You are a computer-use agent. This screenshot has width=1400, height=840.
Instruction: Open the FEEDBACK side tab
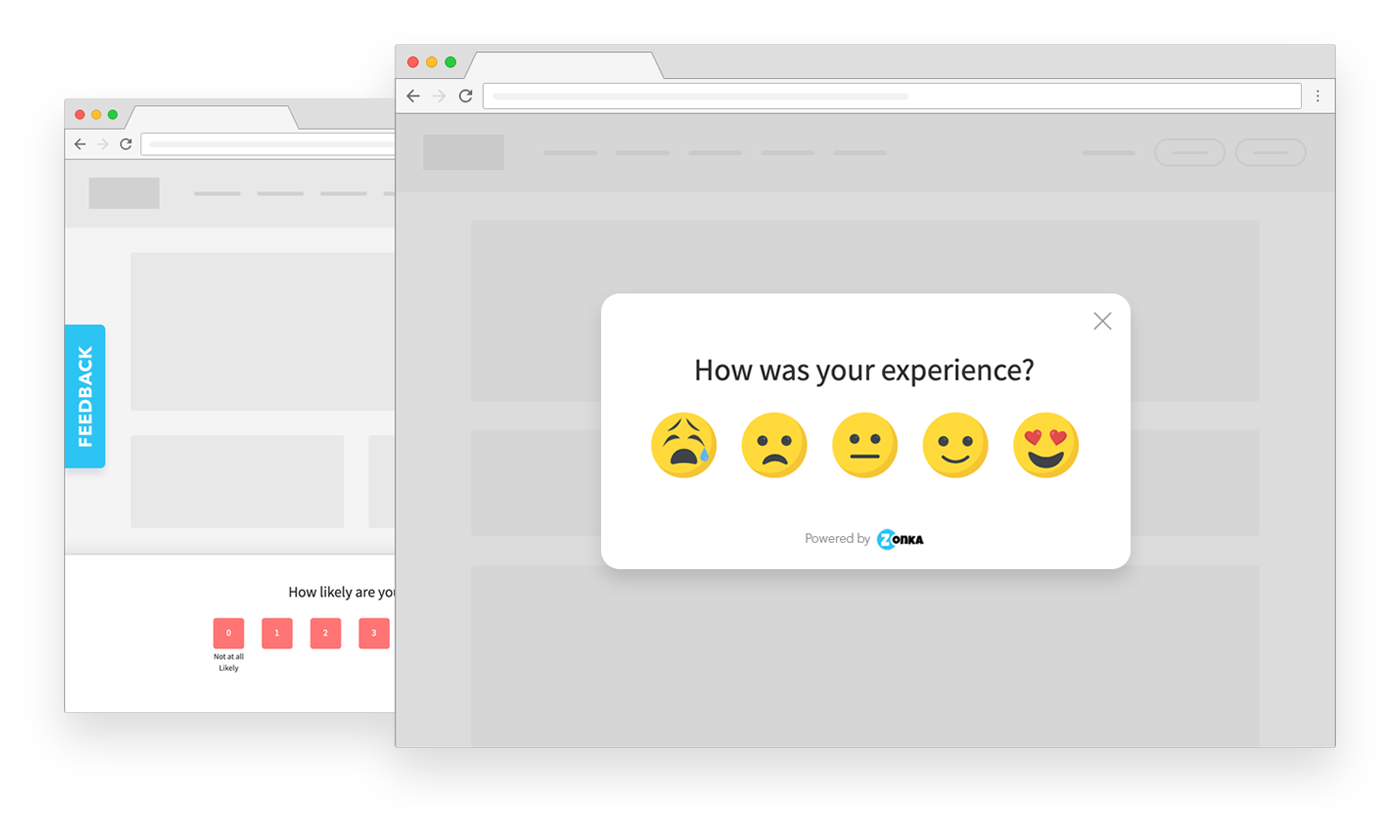click(85, 396)
